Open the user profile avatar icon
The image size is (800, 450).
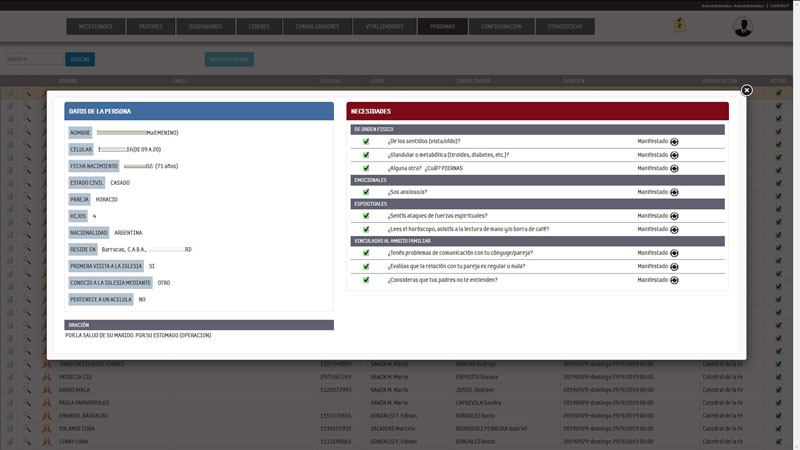click(743, 27)
